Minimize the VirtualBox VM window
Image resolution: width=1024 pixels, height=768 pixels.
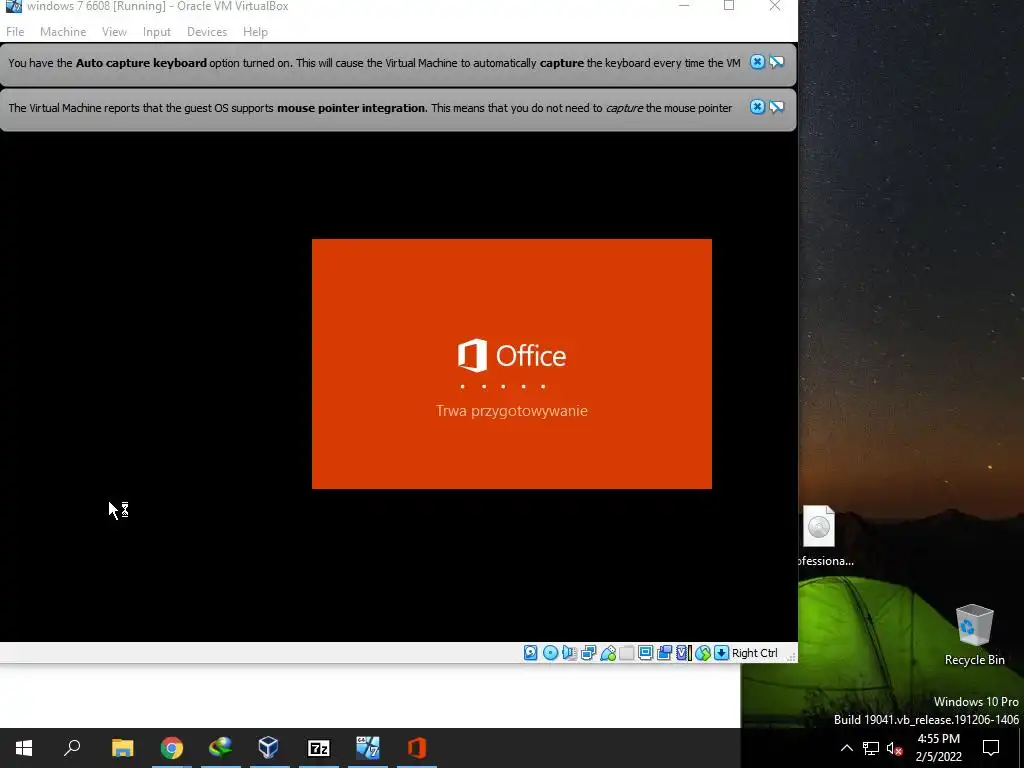coord(684,6)
